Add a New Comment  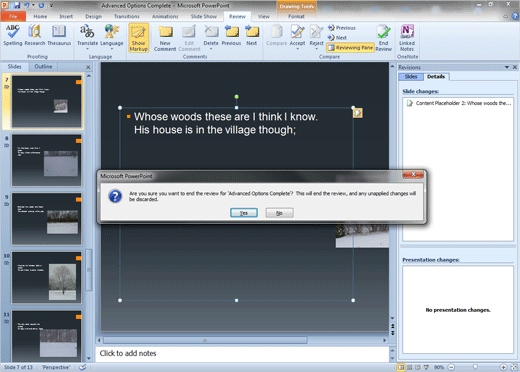coord(165,38)
